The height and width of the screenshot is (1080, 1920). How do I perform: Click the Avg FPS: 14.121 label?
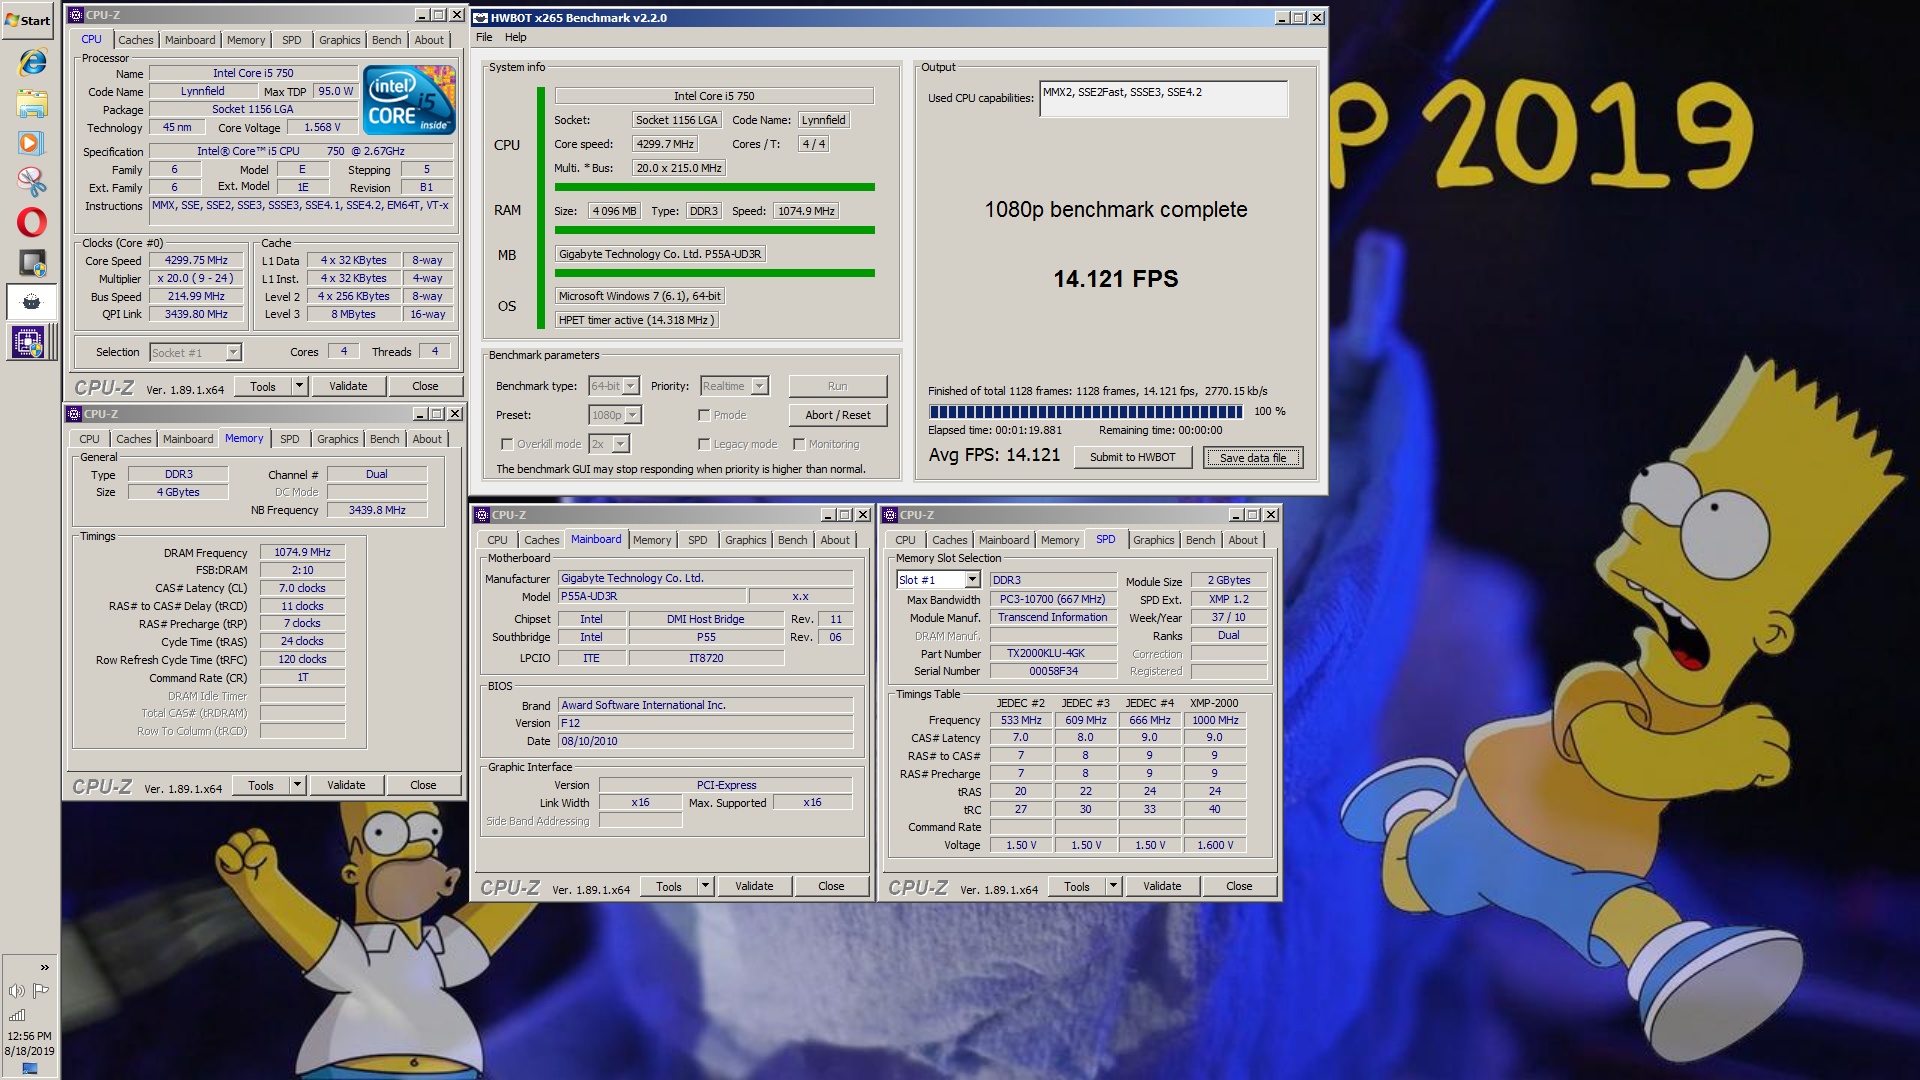click(994, 455)
